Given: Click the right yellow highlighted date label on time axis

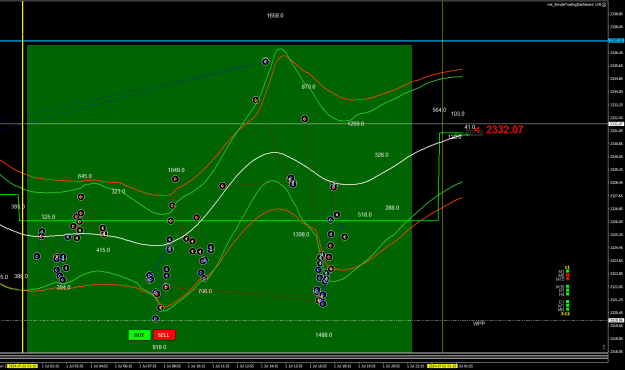Looking at the screenshot, I should click(x=442, y=366).
